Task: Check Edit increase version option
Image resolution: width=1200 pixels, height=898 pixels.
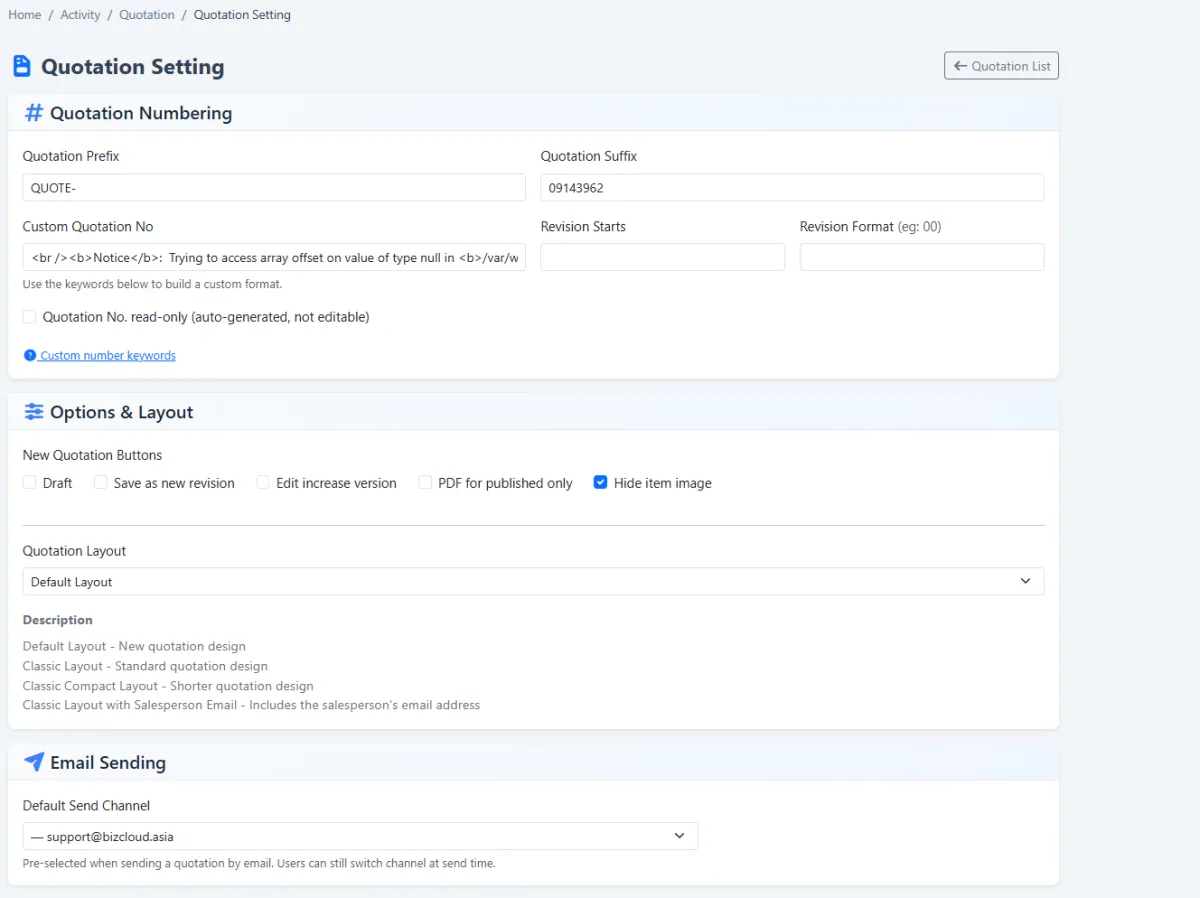Action: coord(263,483)
